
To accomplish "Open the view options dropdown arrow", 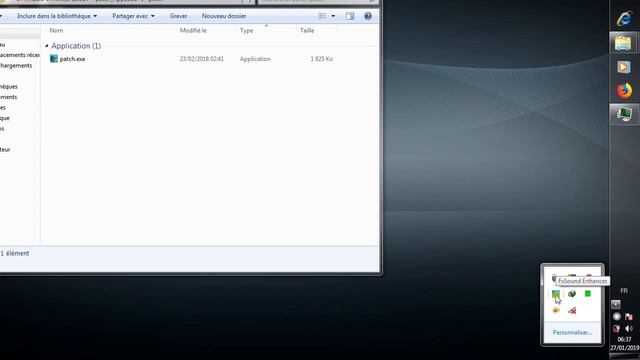I will pos(333,16).
